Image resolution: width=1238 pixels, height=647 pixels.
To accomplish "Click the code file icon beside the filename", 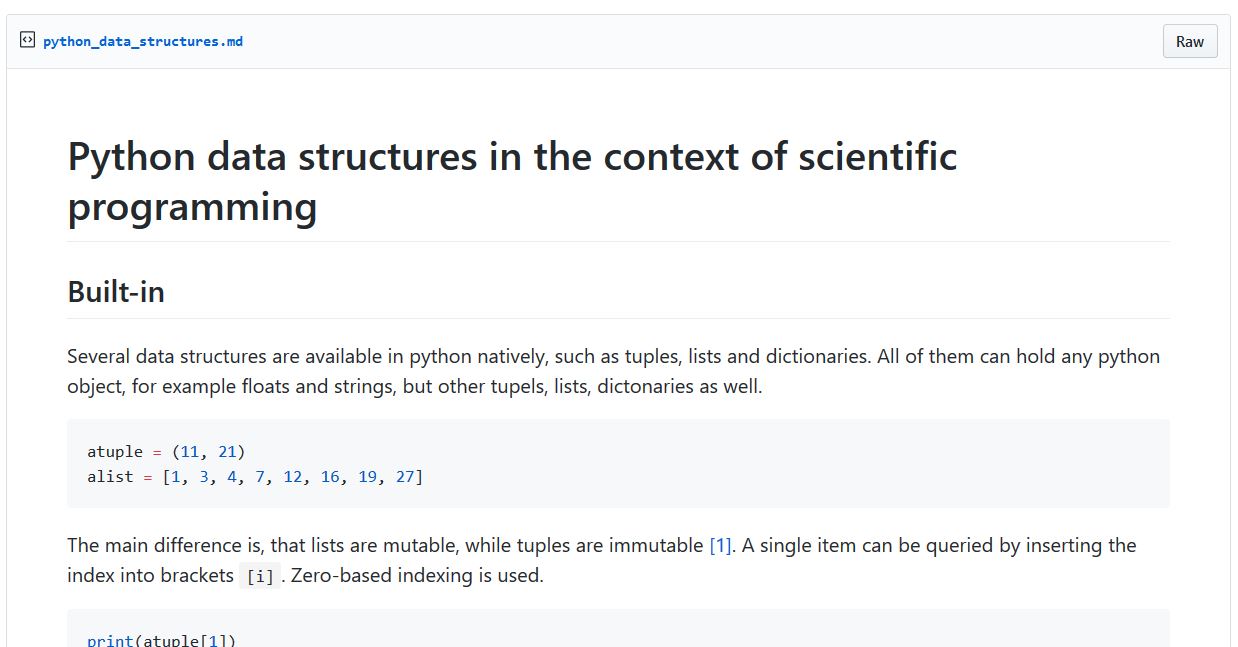I will pos(27,41).
